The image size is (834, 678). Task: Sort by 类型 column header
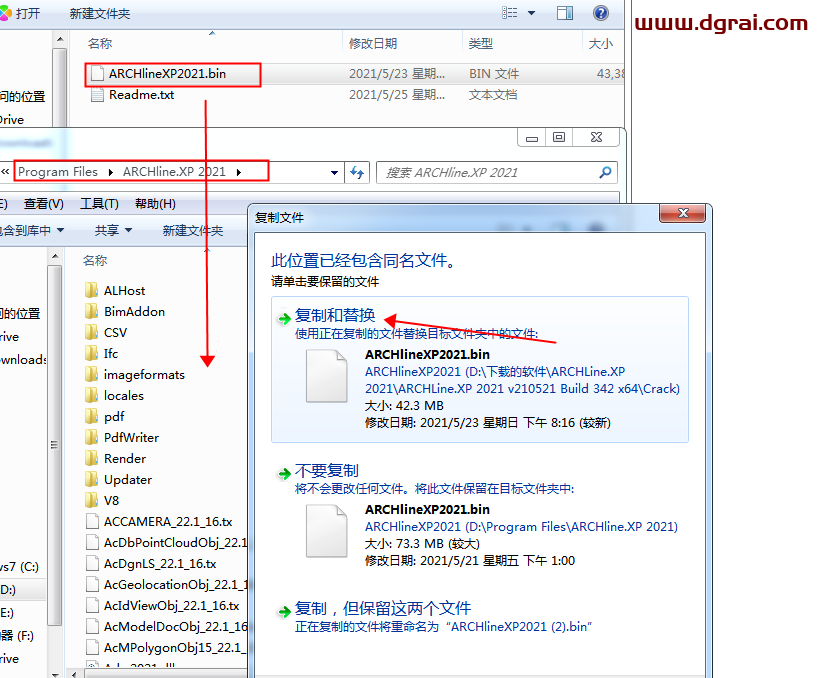480,44
